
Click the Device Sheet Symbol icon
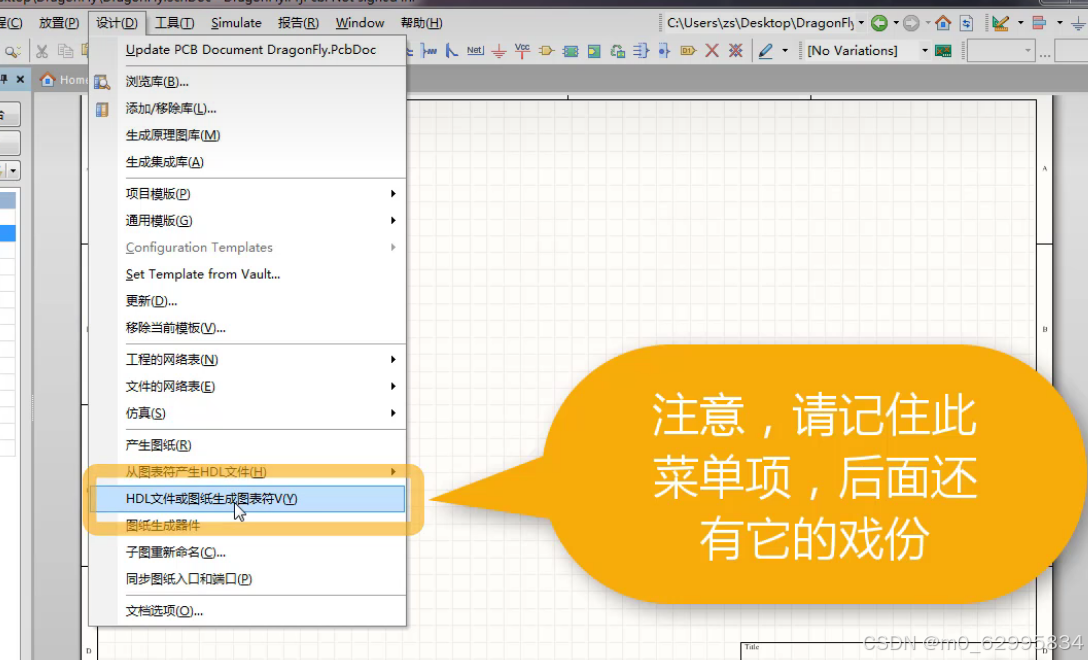618,51
